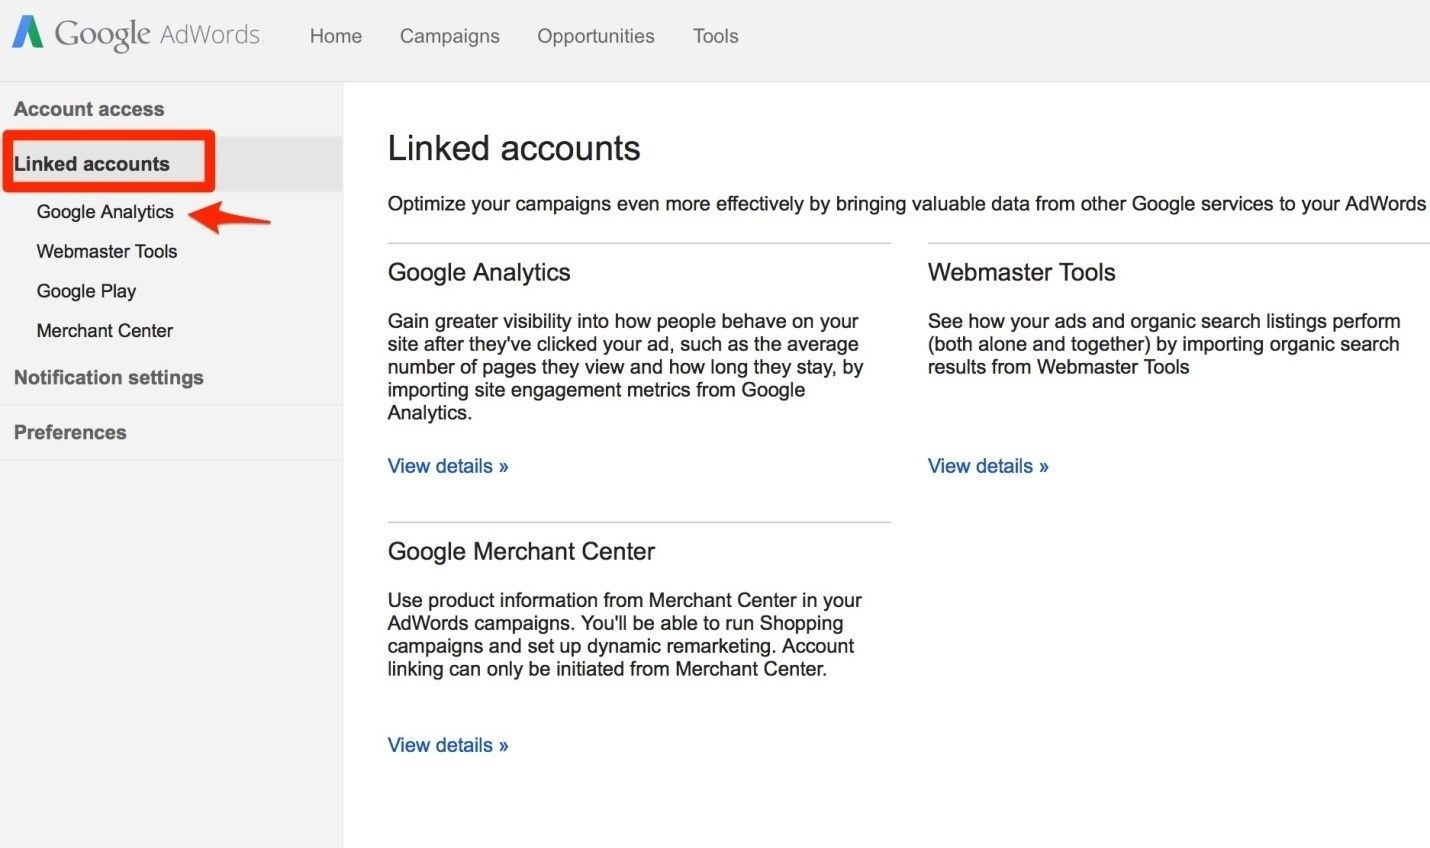Click the Webmaster Tools section heading

(x=1021, y=272)
